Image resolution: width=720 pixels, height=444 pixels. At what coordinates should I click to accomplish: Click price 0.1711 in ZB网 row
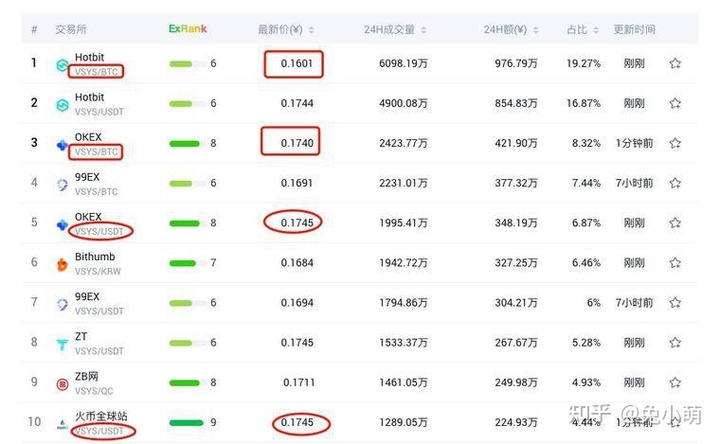(299, 382)
